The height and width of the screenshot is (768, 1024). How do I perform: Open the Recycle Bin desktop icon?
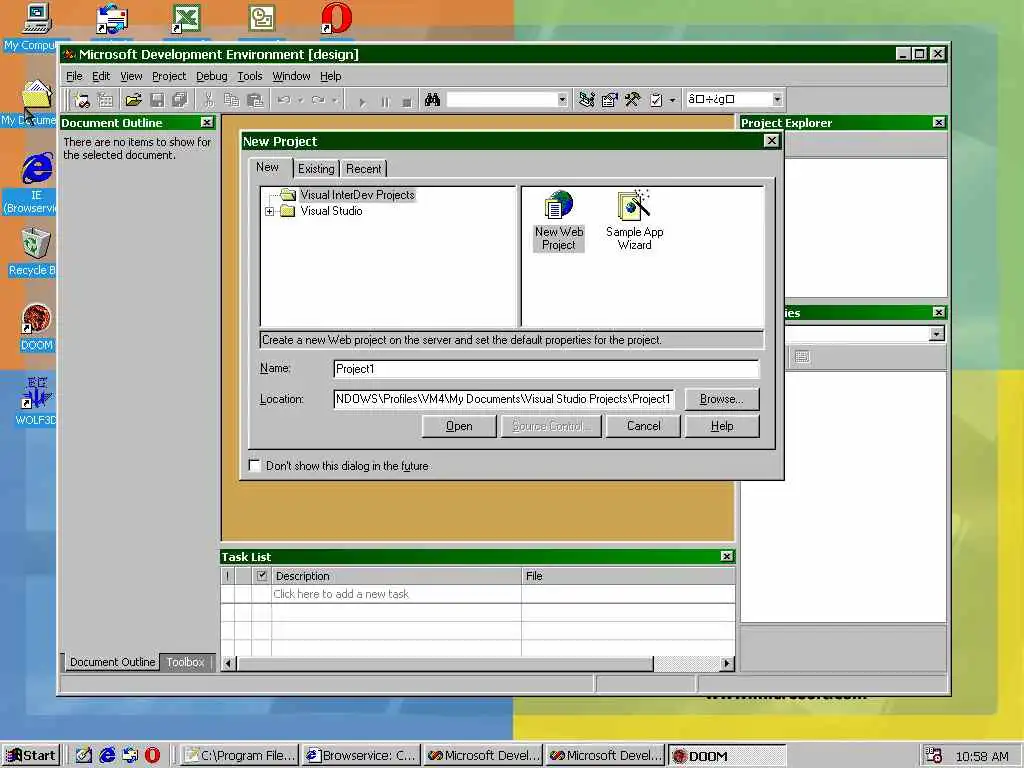[x=33, y=252]
